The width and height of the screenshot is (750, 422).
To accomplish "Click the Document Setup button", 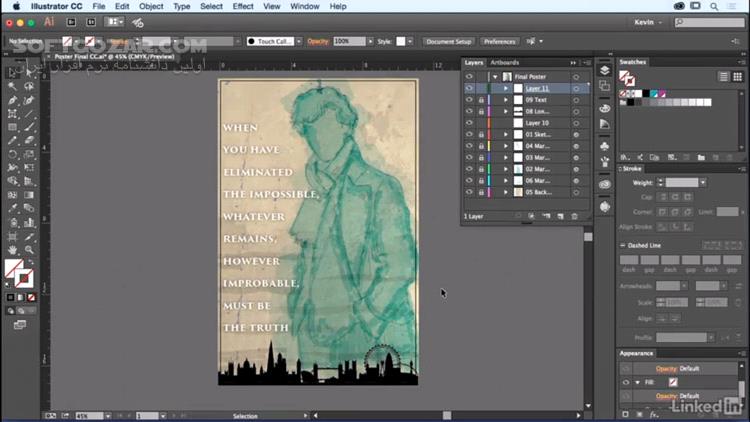I will 449,42.
